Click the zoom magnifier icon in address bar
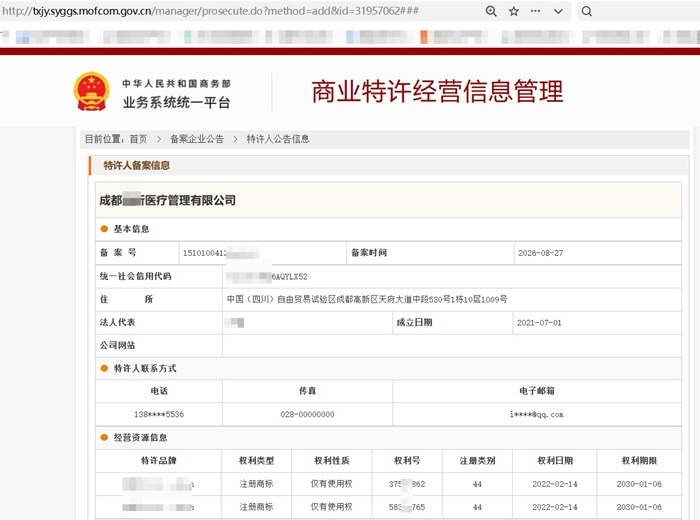 click(491, 11)
